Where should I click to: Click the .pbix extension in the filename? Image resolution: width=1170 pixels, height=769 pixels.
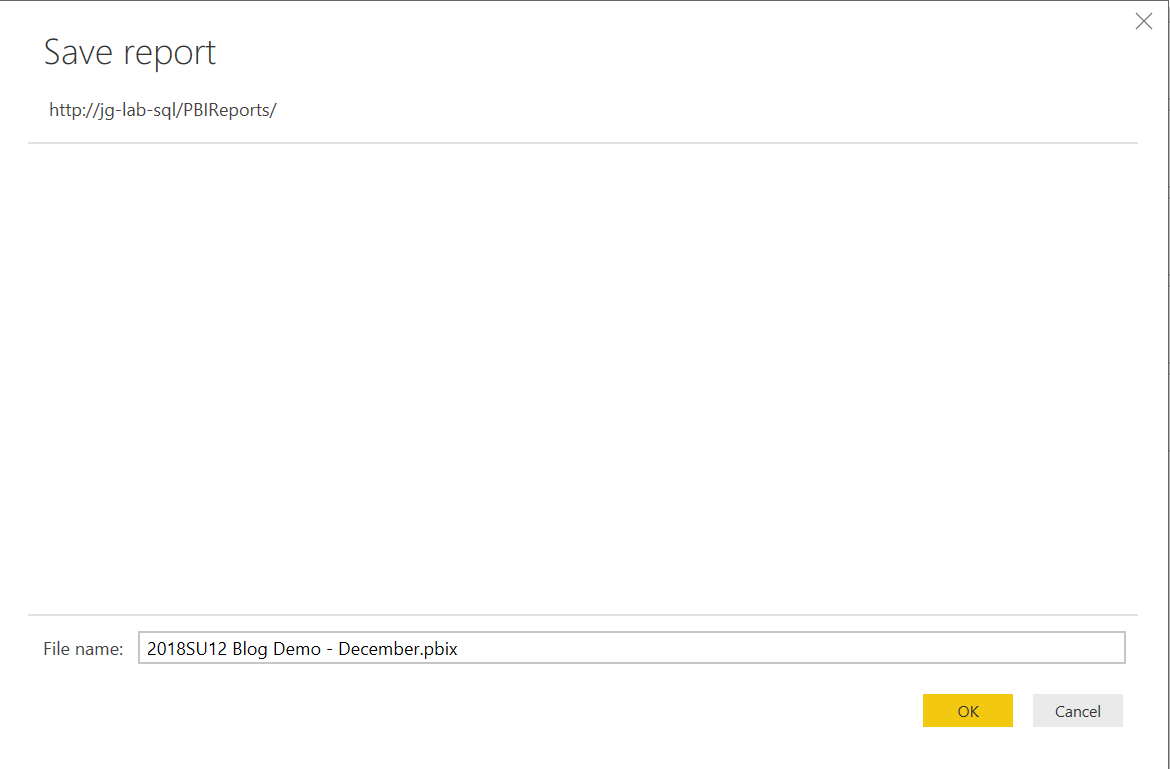(439, 649)
